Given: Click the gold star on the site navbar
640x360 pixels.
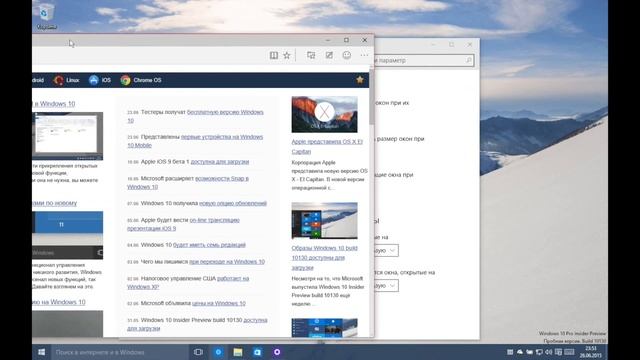Looking at the screenshot, I should pos(360,80).
